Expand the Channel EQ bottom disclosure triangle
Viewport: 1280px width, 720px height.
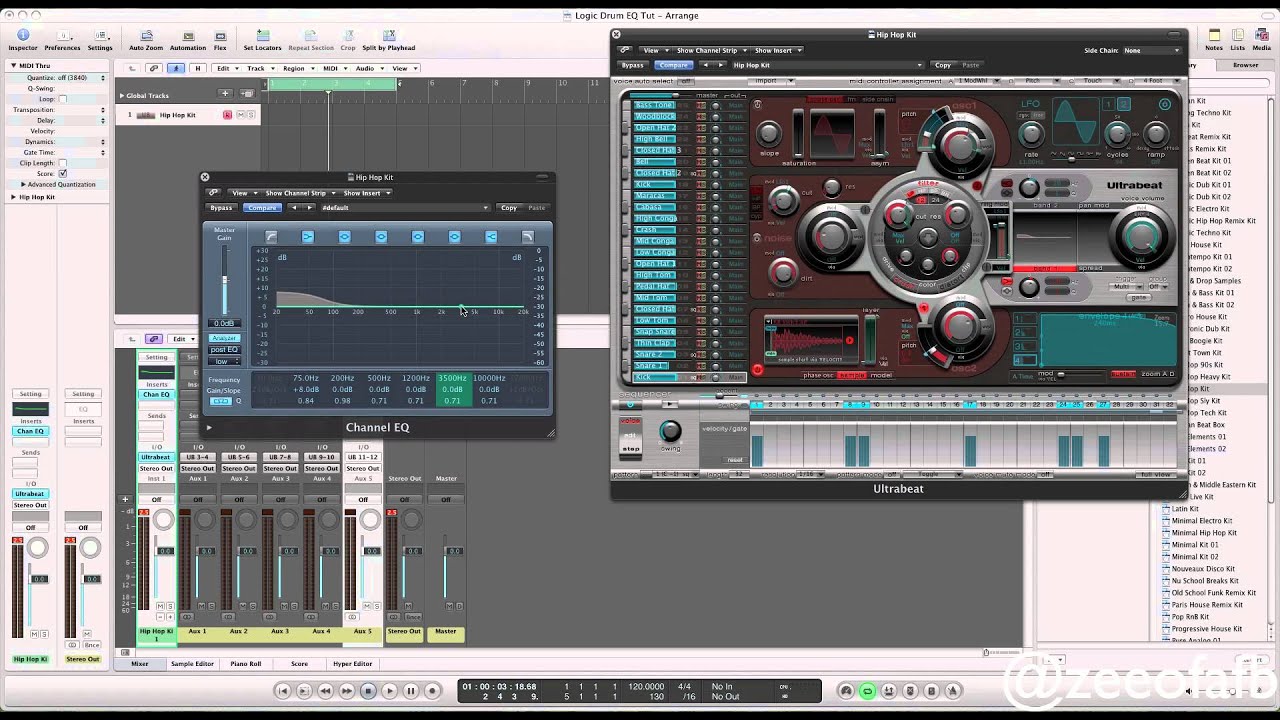click(x=209, y=427)
